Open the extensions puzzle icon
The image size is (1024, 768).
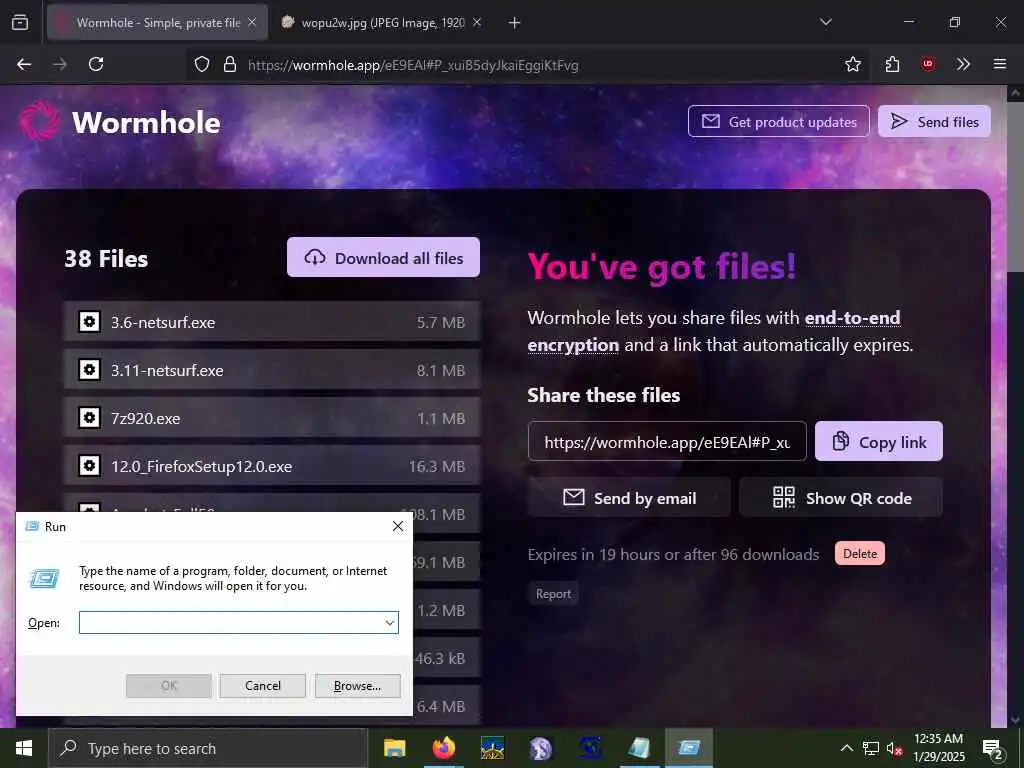(x=892, y=64)
